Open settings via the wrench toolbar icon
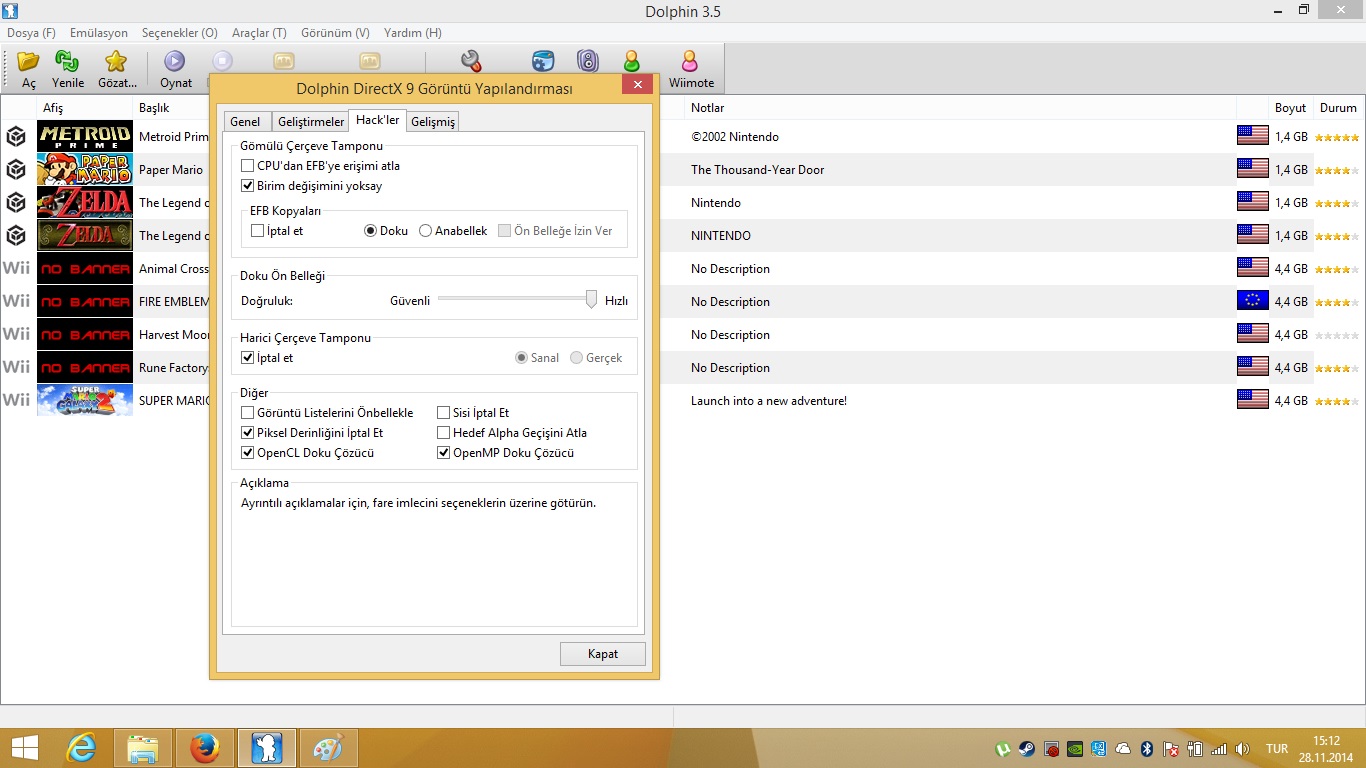1366x768 pixels. point(471,62)
